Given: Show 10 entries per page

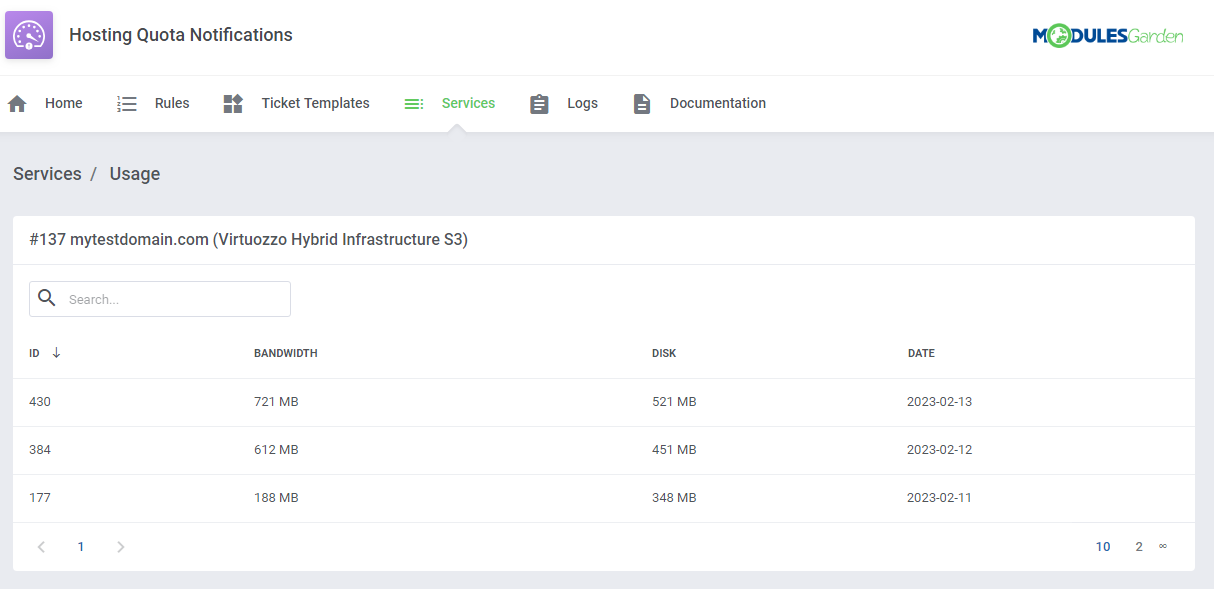Looking at the screenshot, I should coord(1103,547).
